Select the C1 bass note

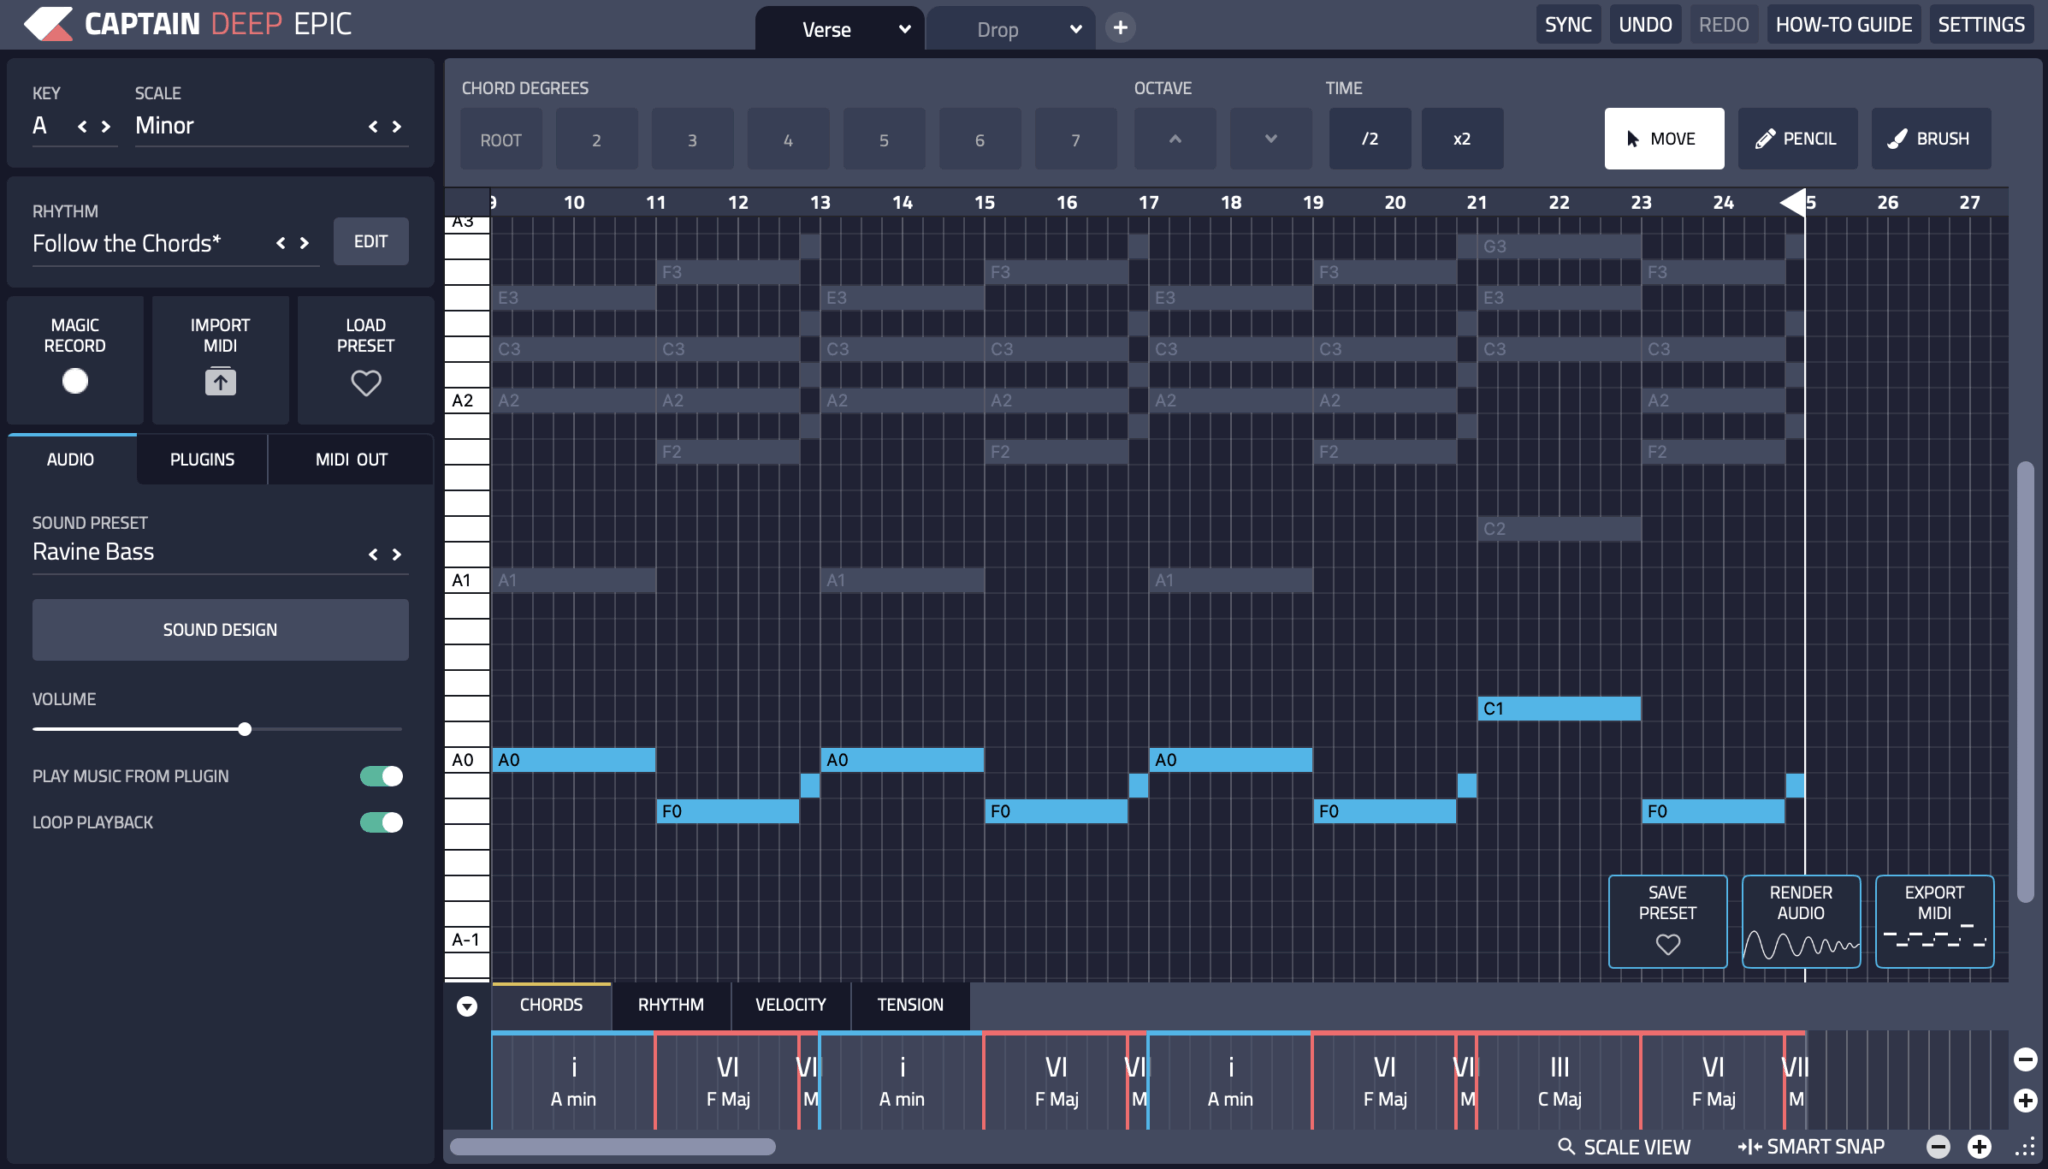tap(1559, 708)
